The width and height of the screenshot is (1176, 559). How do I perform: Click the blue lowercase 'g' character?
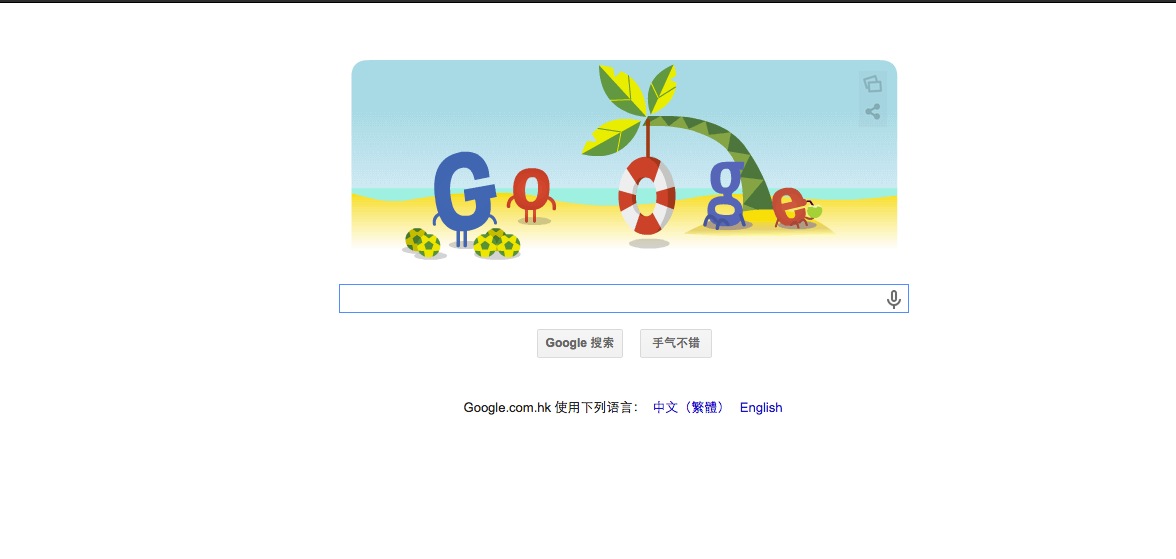click(726, 195)
